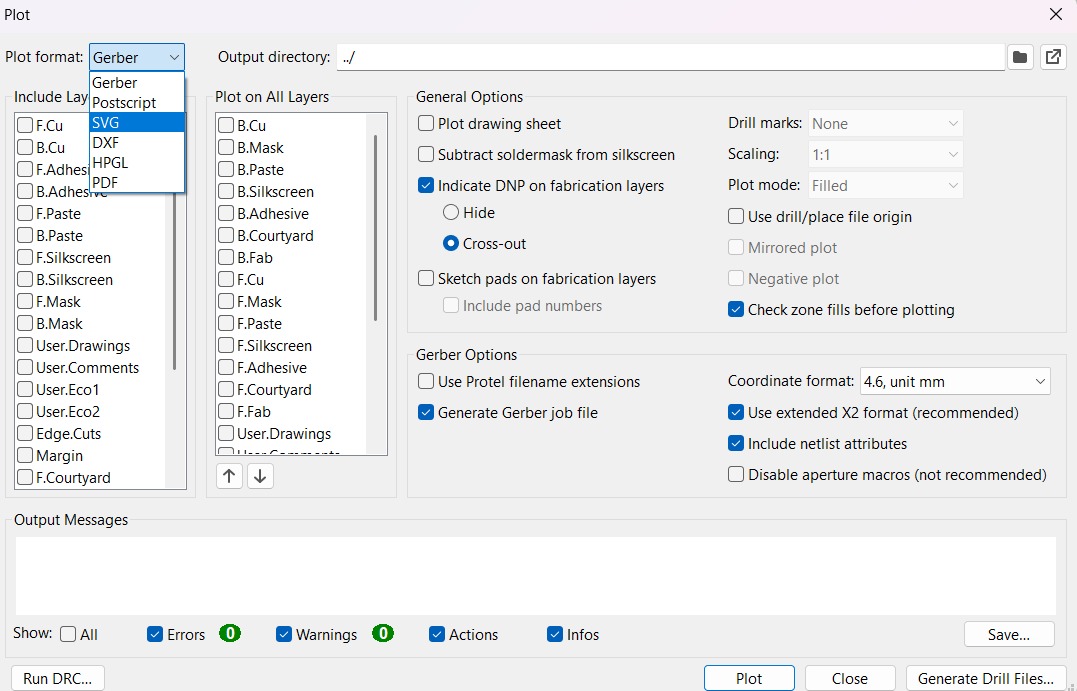
Task: Toggle Actions message filter
Action: (x=437, y=634)
